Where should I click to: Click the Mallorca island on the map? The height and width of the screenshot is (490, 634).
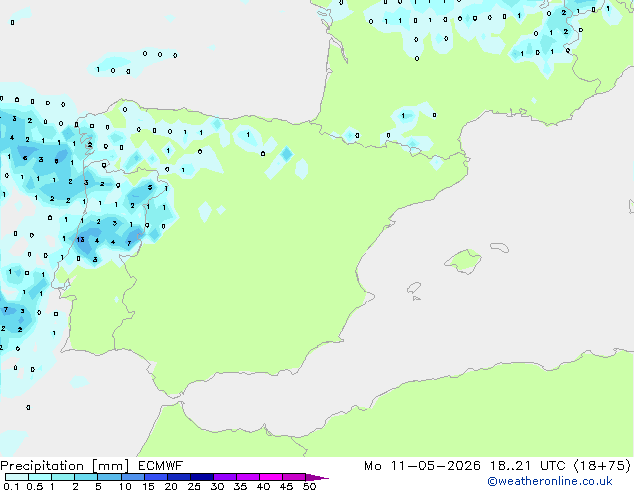pos(463,261)
